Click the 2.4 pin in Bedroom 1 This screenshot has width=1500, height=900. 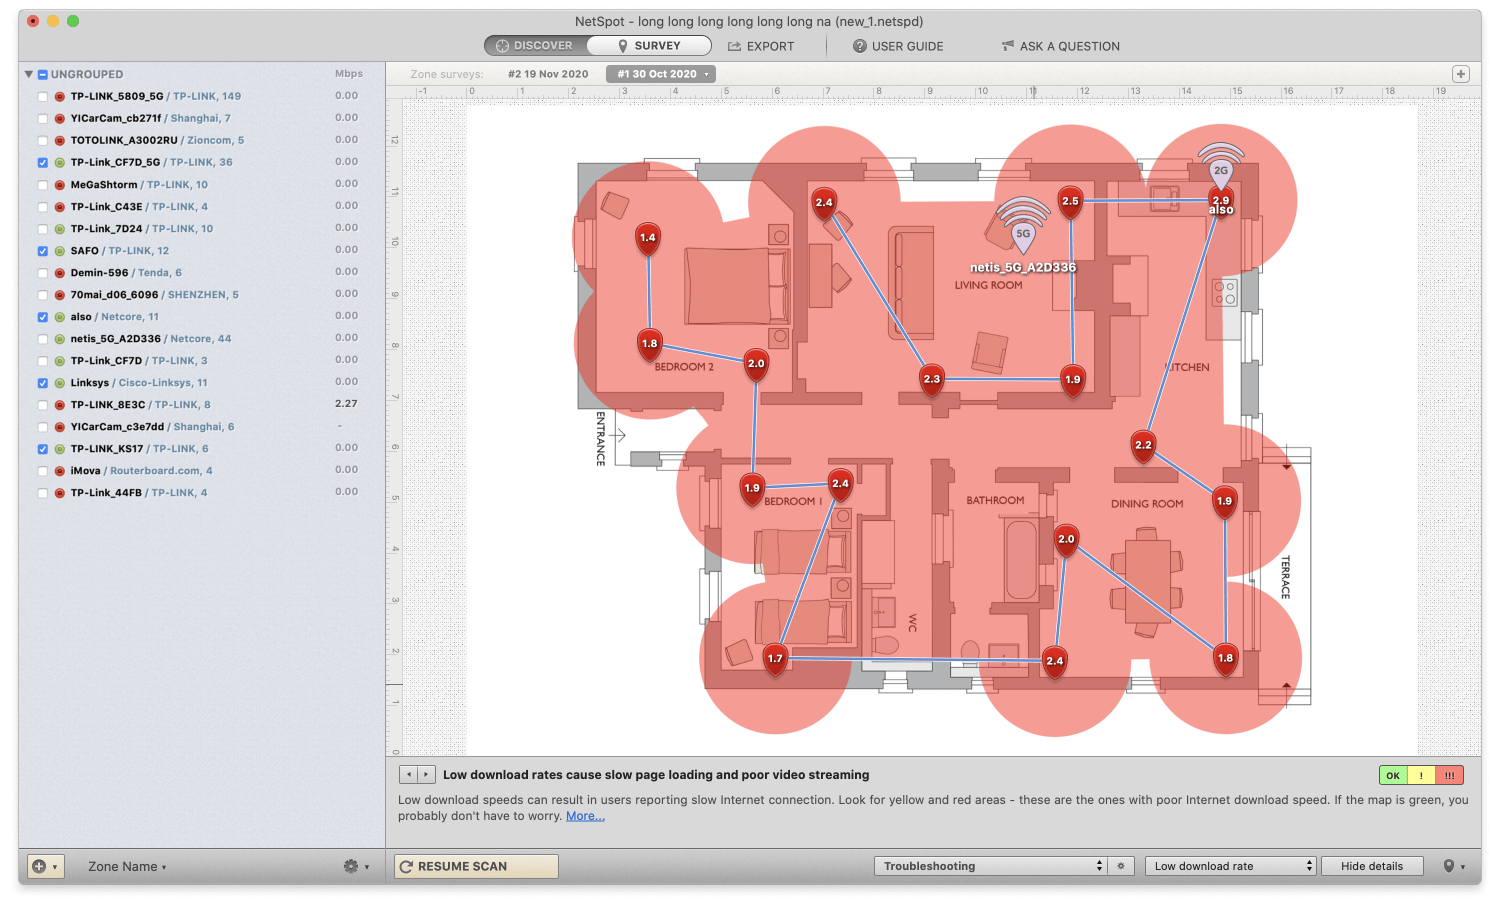click(840, 485)
